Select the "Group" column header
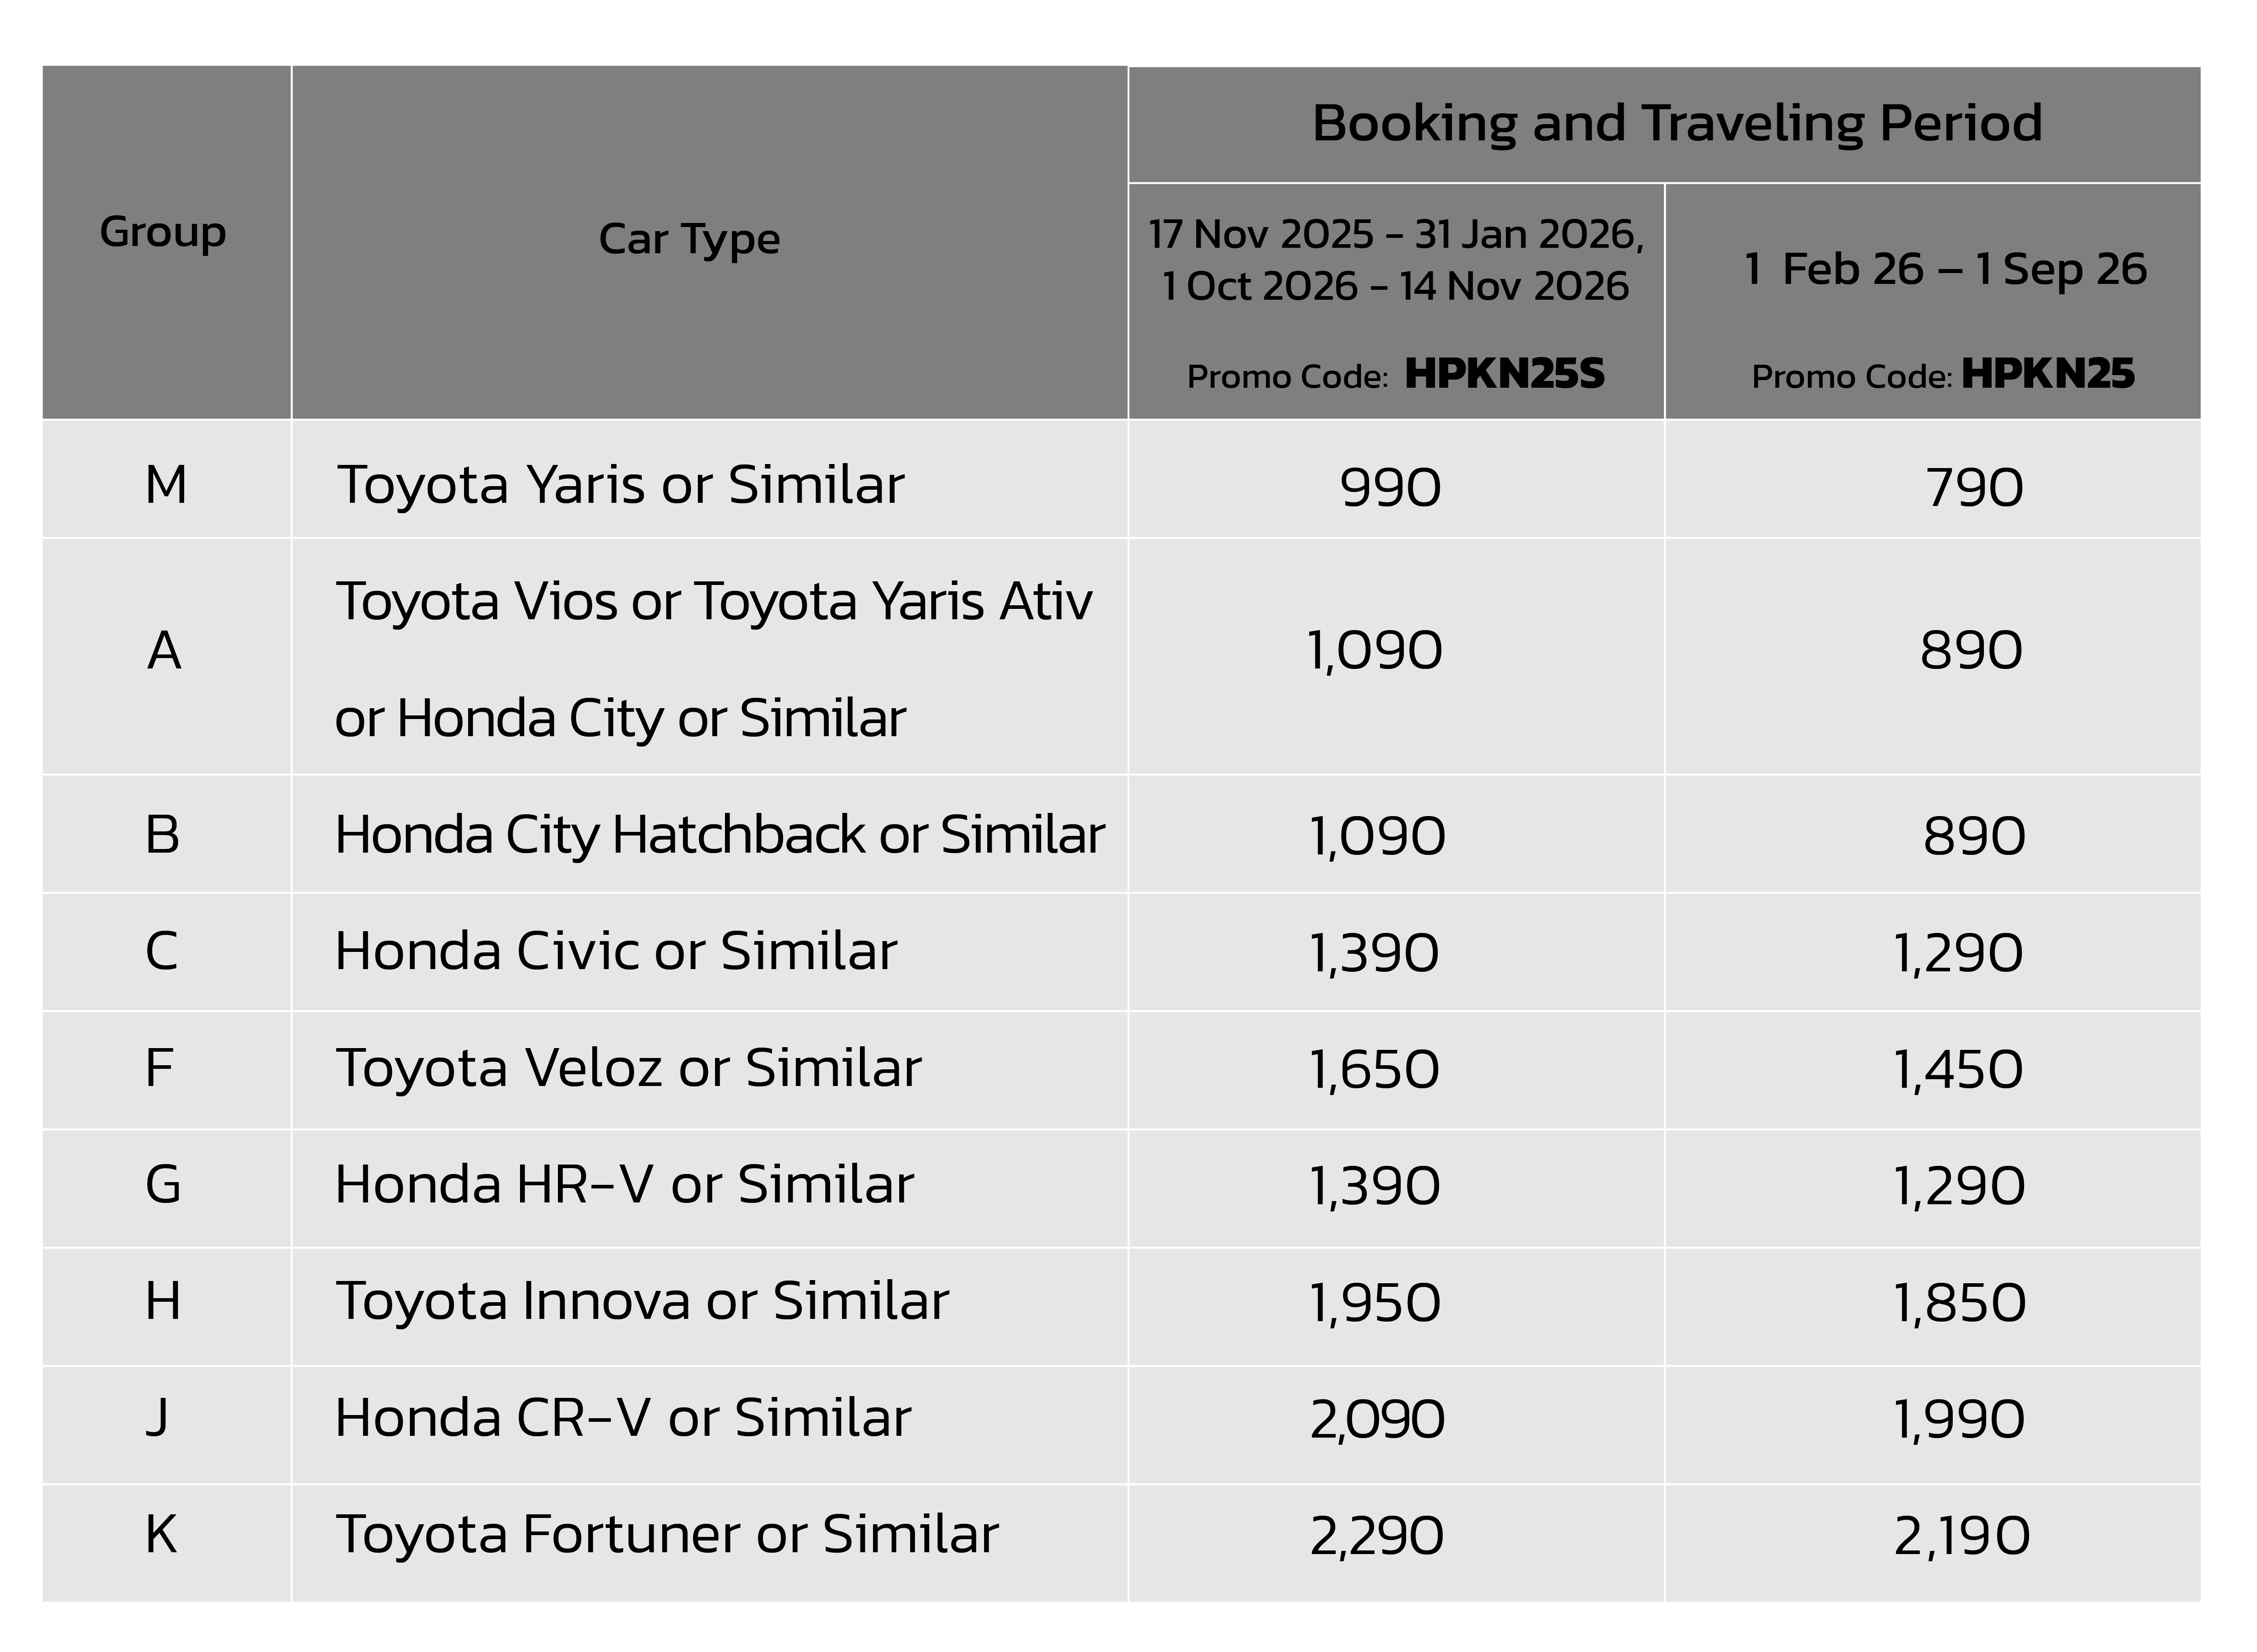 coord(163,232)
